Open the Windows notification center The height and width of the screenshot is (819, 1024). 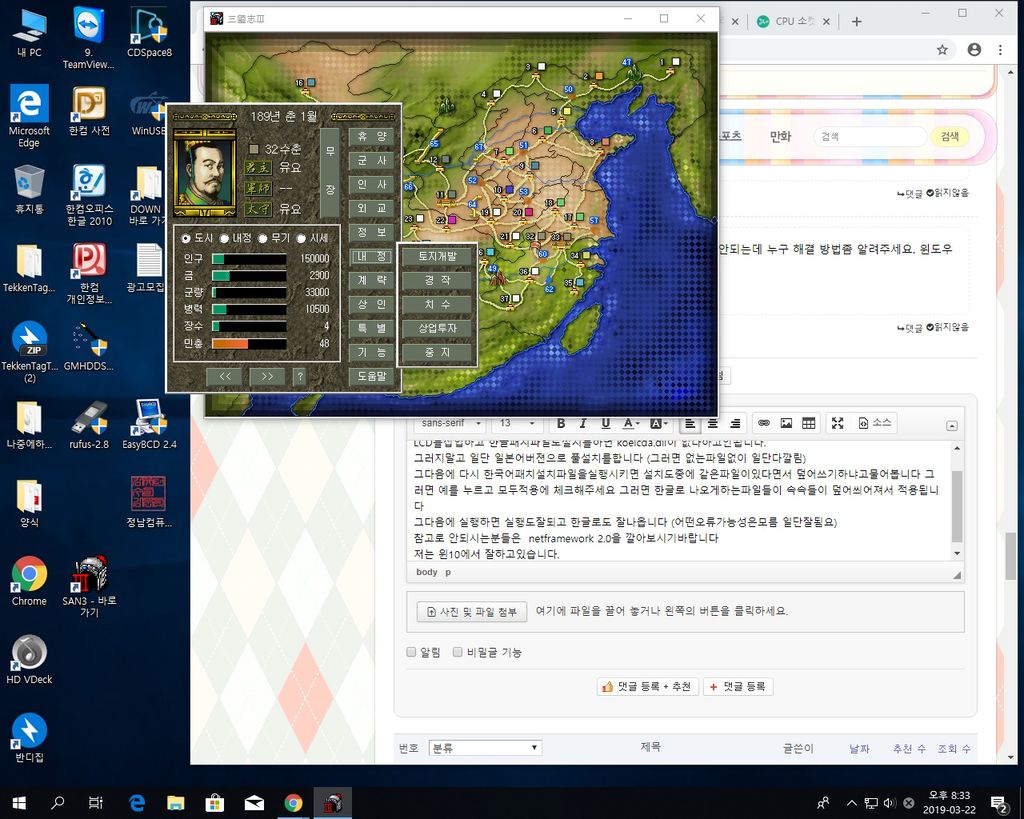click(x=999, y=803)
